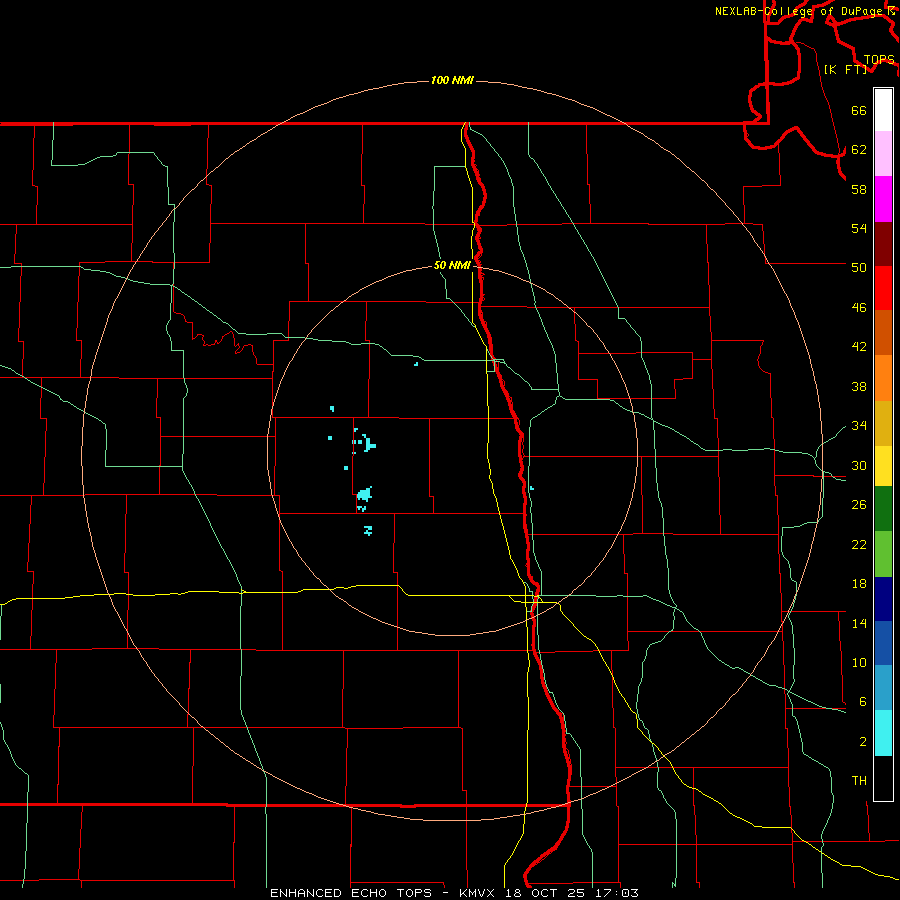The height and width of the screenshot is (900, 900).
Task: Click the "38" legend value label
Action: click(x=859, y=387)
